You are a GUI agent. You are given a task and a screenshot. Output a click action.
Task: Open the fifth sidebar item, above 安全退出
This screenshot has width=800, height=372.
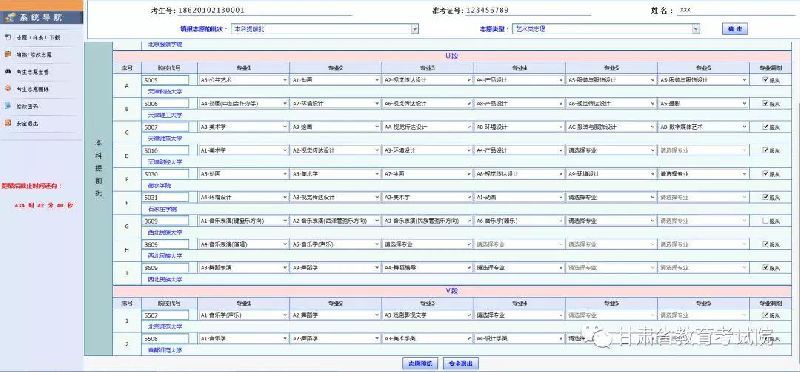[x=28, y=107]
